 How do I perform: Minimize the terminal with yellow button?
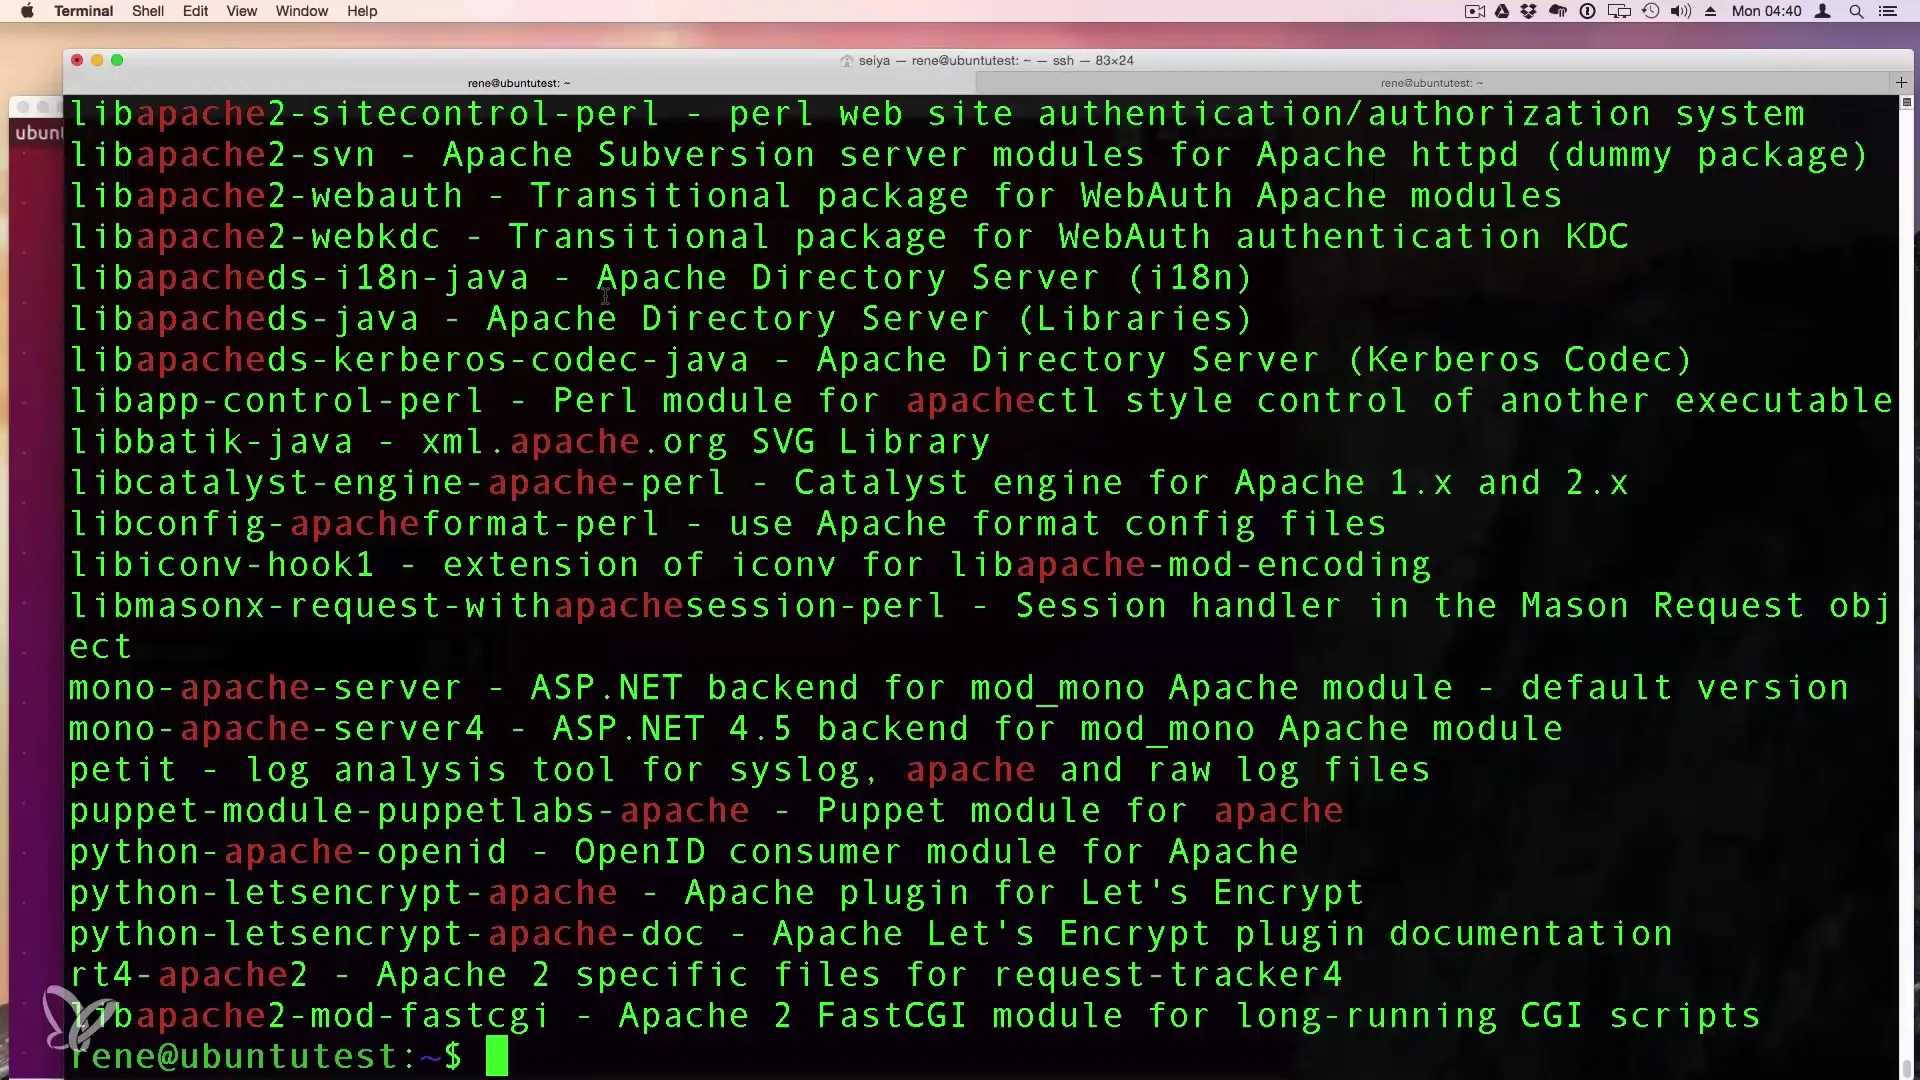tap(97, 60)
